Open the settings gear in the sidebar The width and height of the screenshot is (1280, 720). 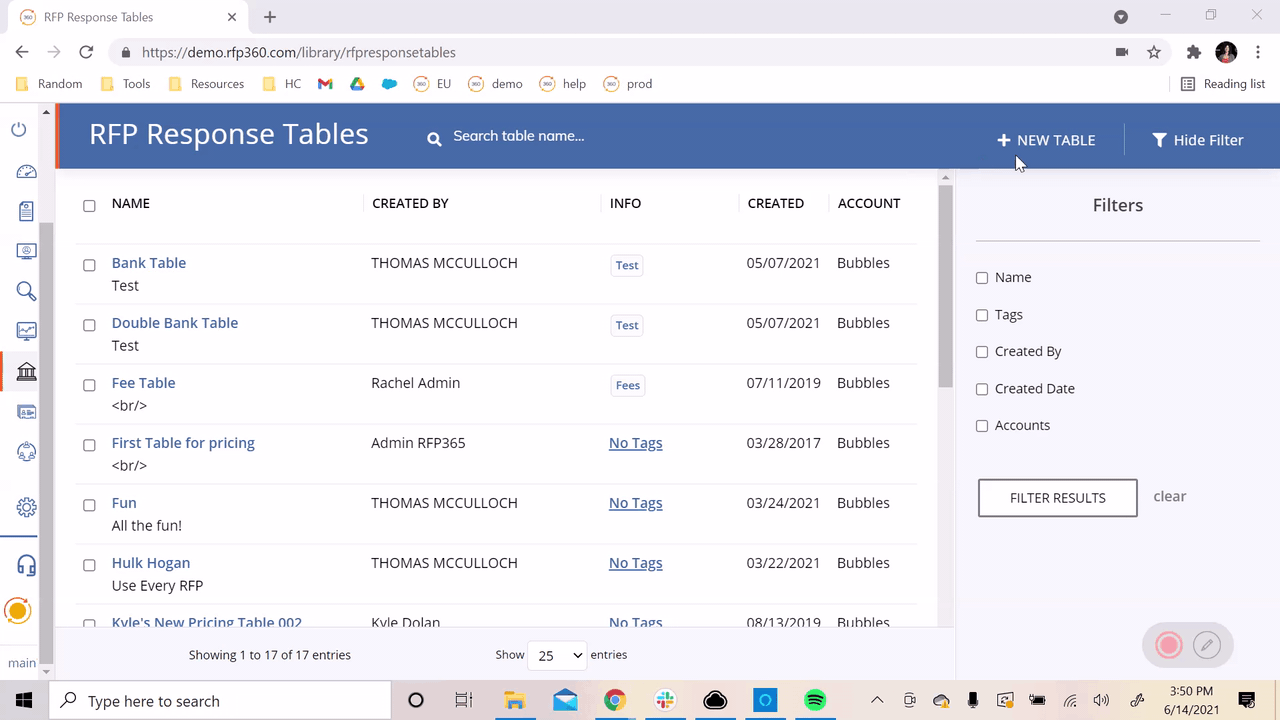pos(26,507)
